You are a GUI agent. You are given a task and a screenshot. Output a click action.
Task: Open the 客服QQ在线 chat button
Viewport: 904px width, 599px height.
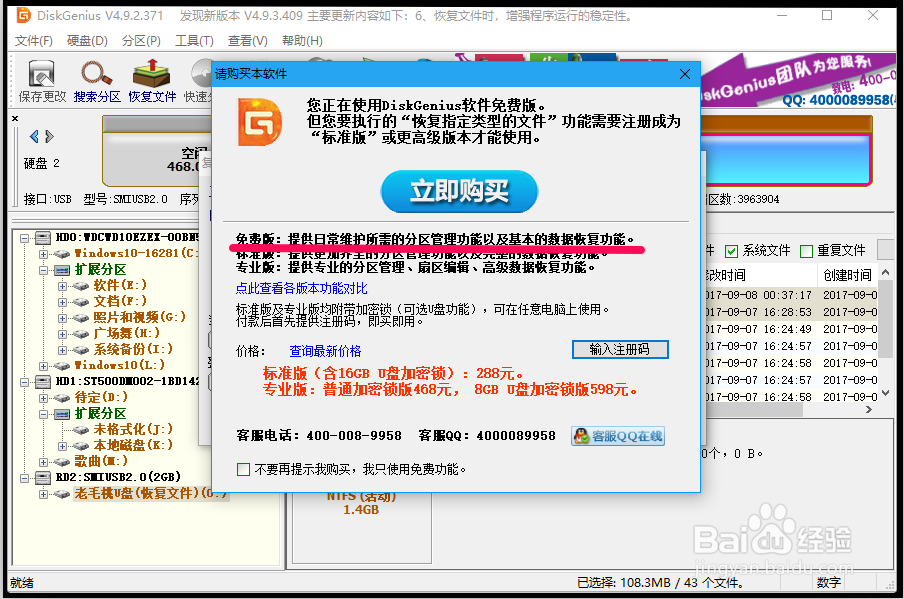(618, 436)
